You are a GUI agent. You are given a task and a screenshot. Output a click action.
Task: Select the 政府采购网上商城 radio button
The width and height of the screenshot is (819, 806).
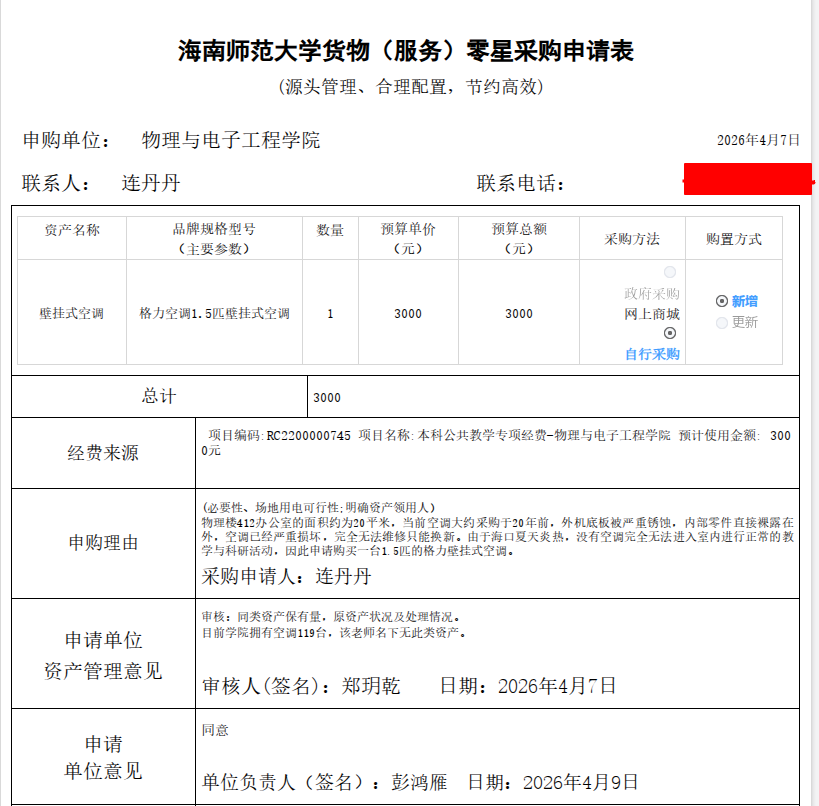[x=670, y=273]
